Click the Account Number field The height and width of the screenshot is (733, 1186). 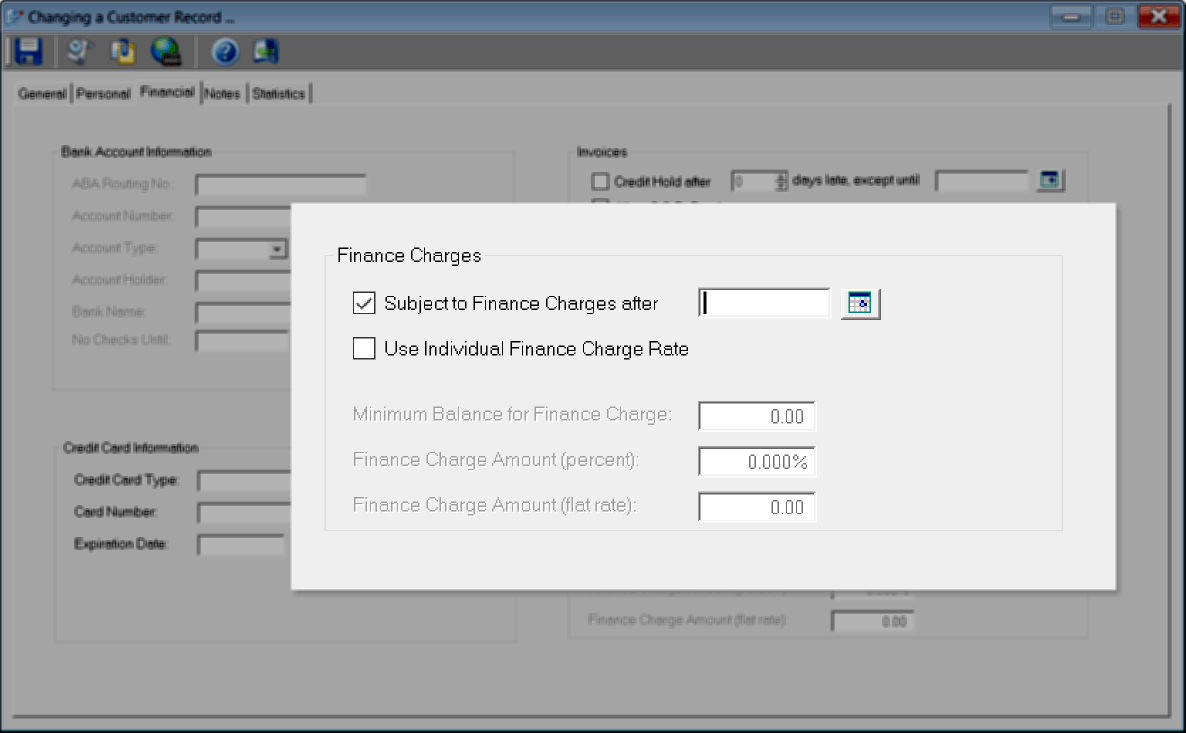point(243,217)
